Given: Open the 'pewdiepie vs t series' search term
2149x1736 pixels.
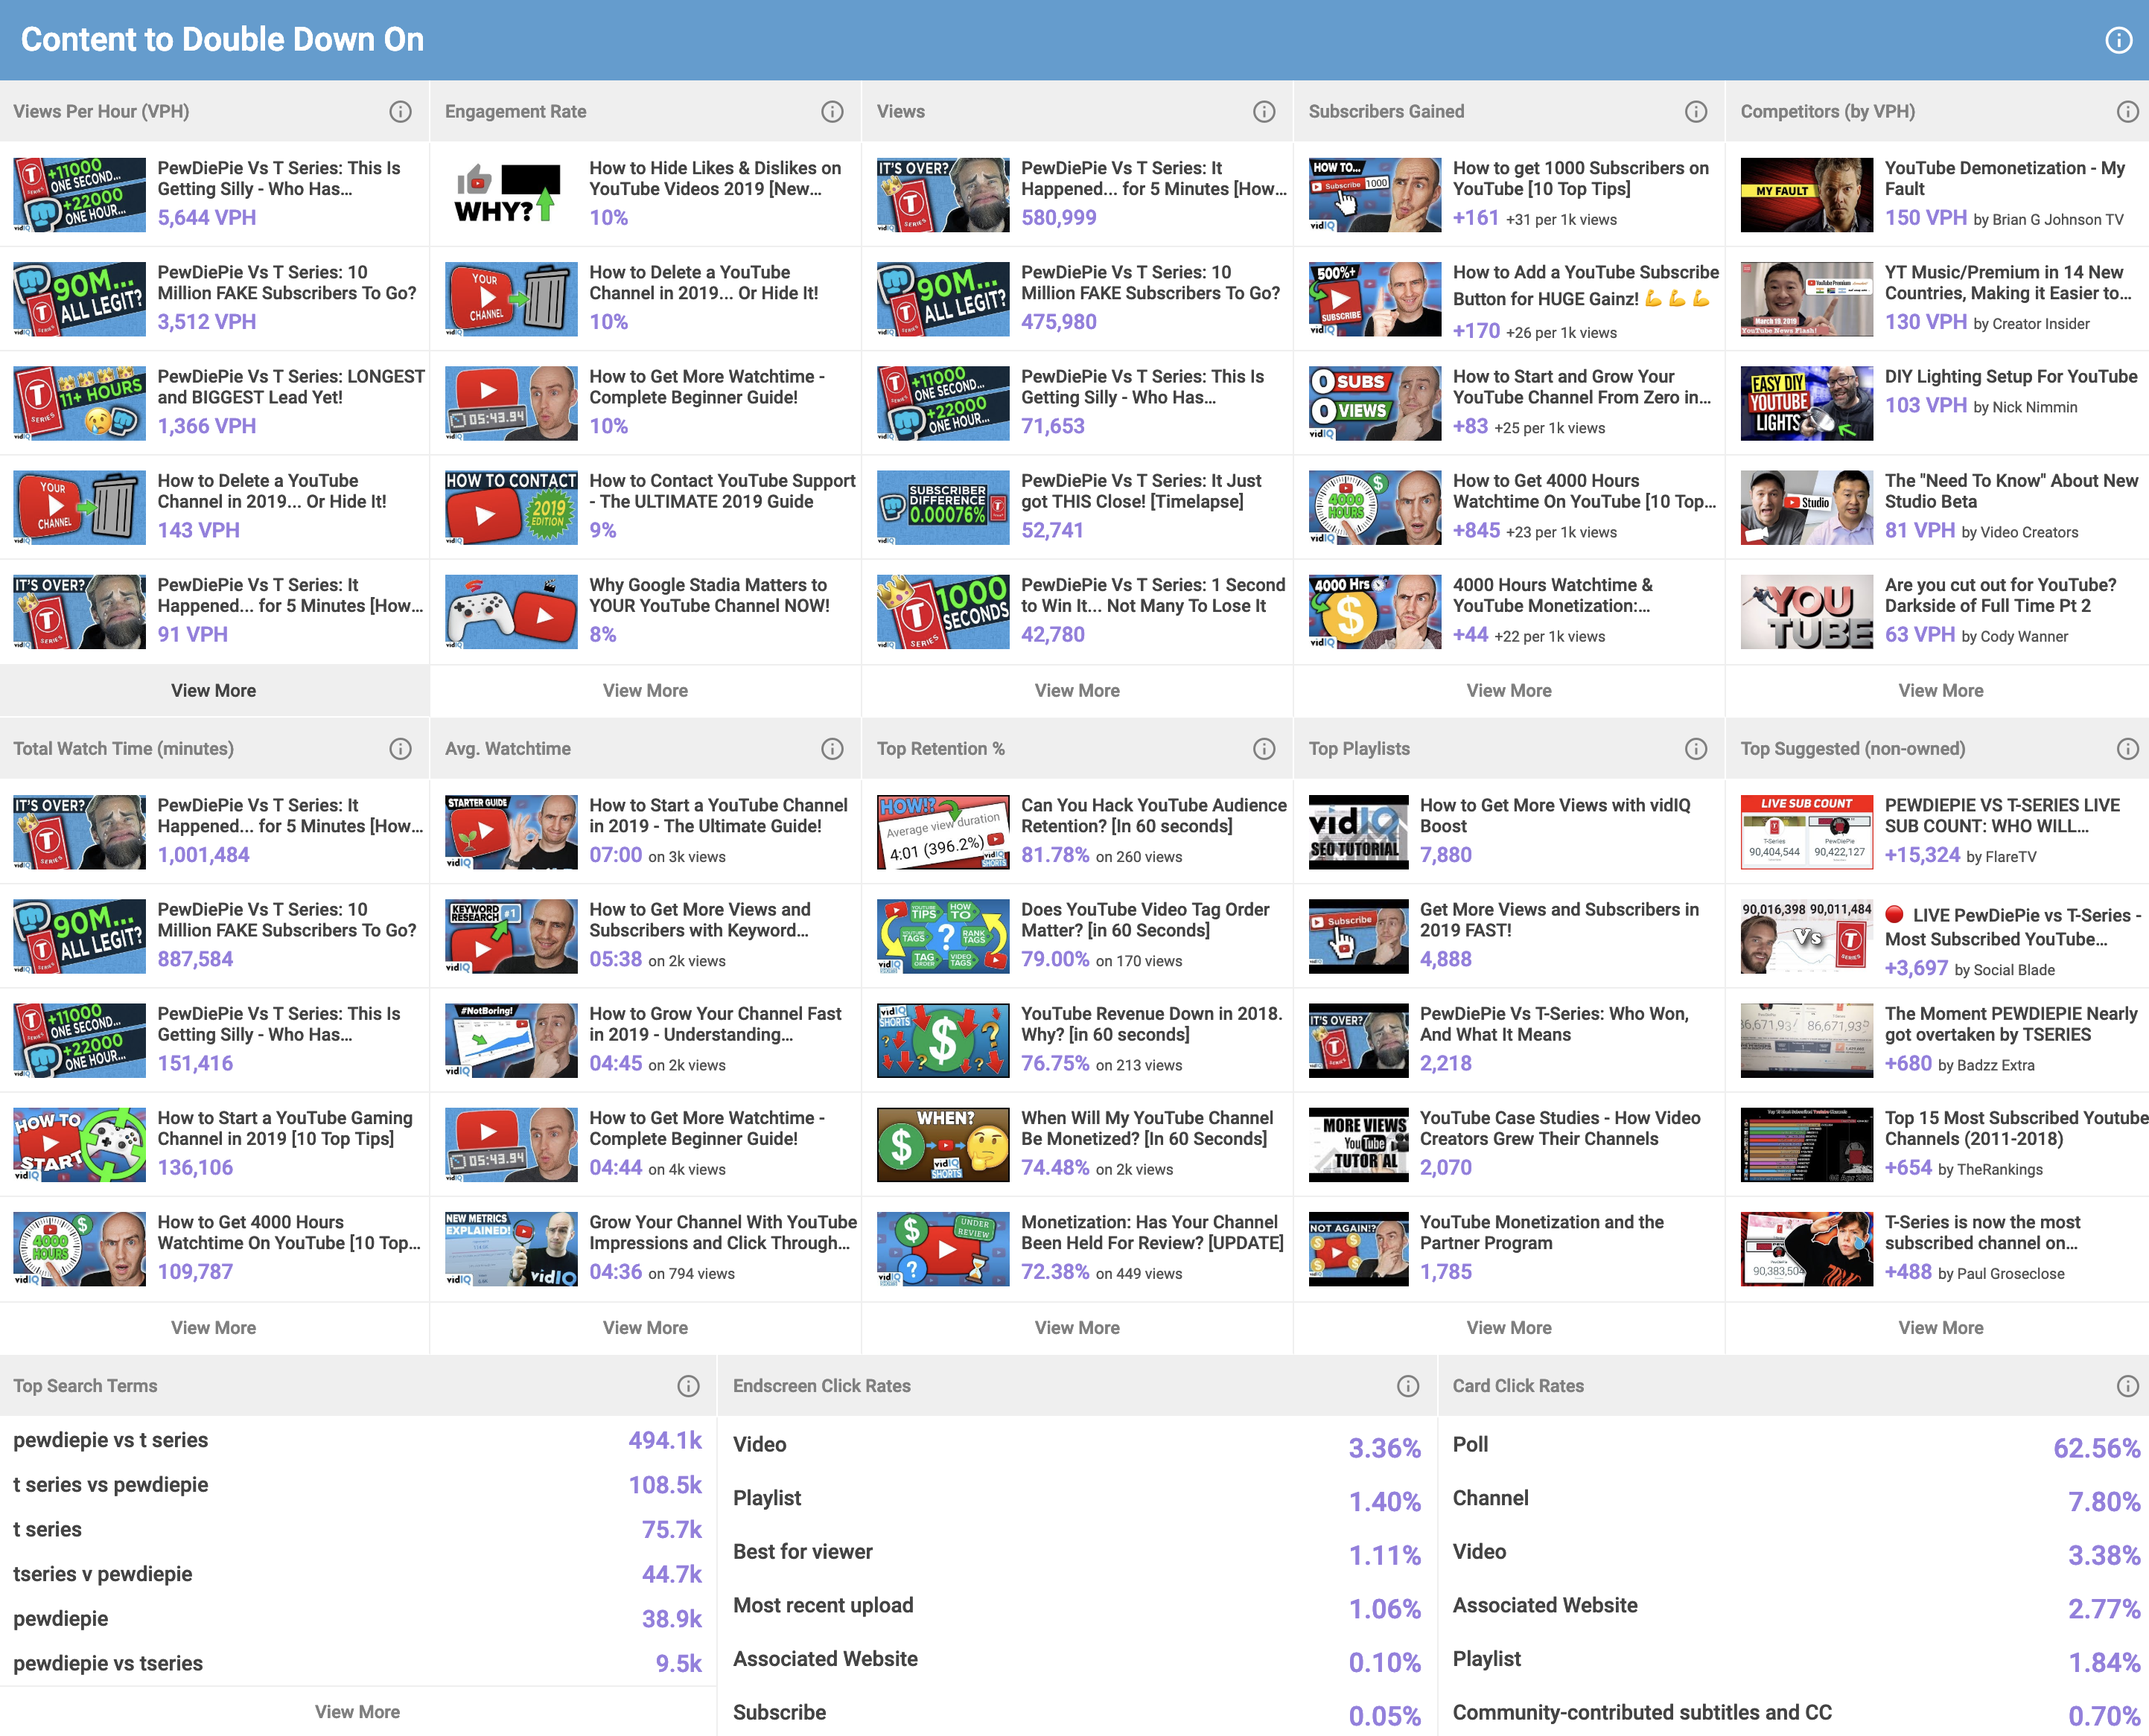Looking at the screenshot, I should [x=110, y=1440].
